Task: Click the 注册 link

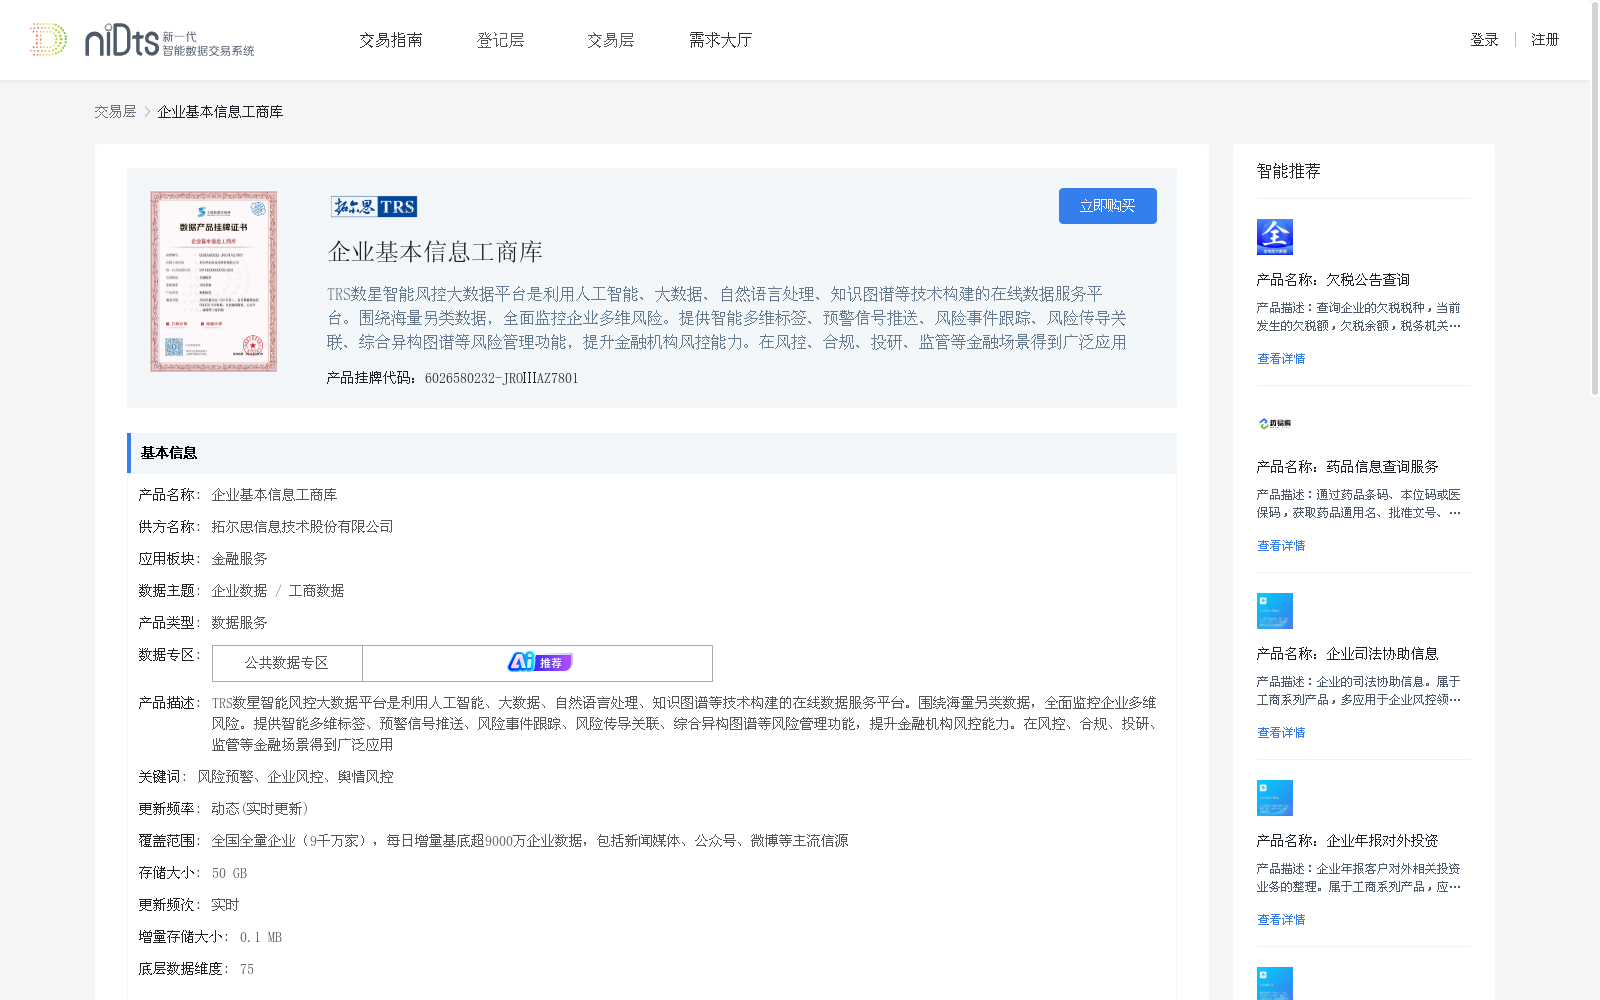Action: coord(1545,40)
